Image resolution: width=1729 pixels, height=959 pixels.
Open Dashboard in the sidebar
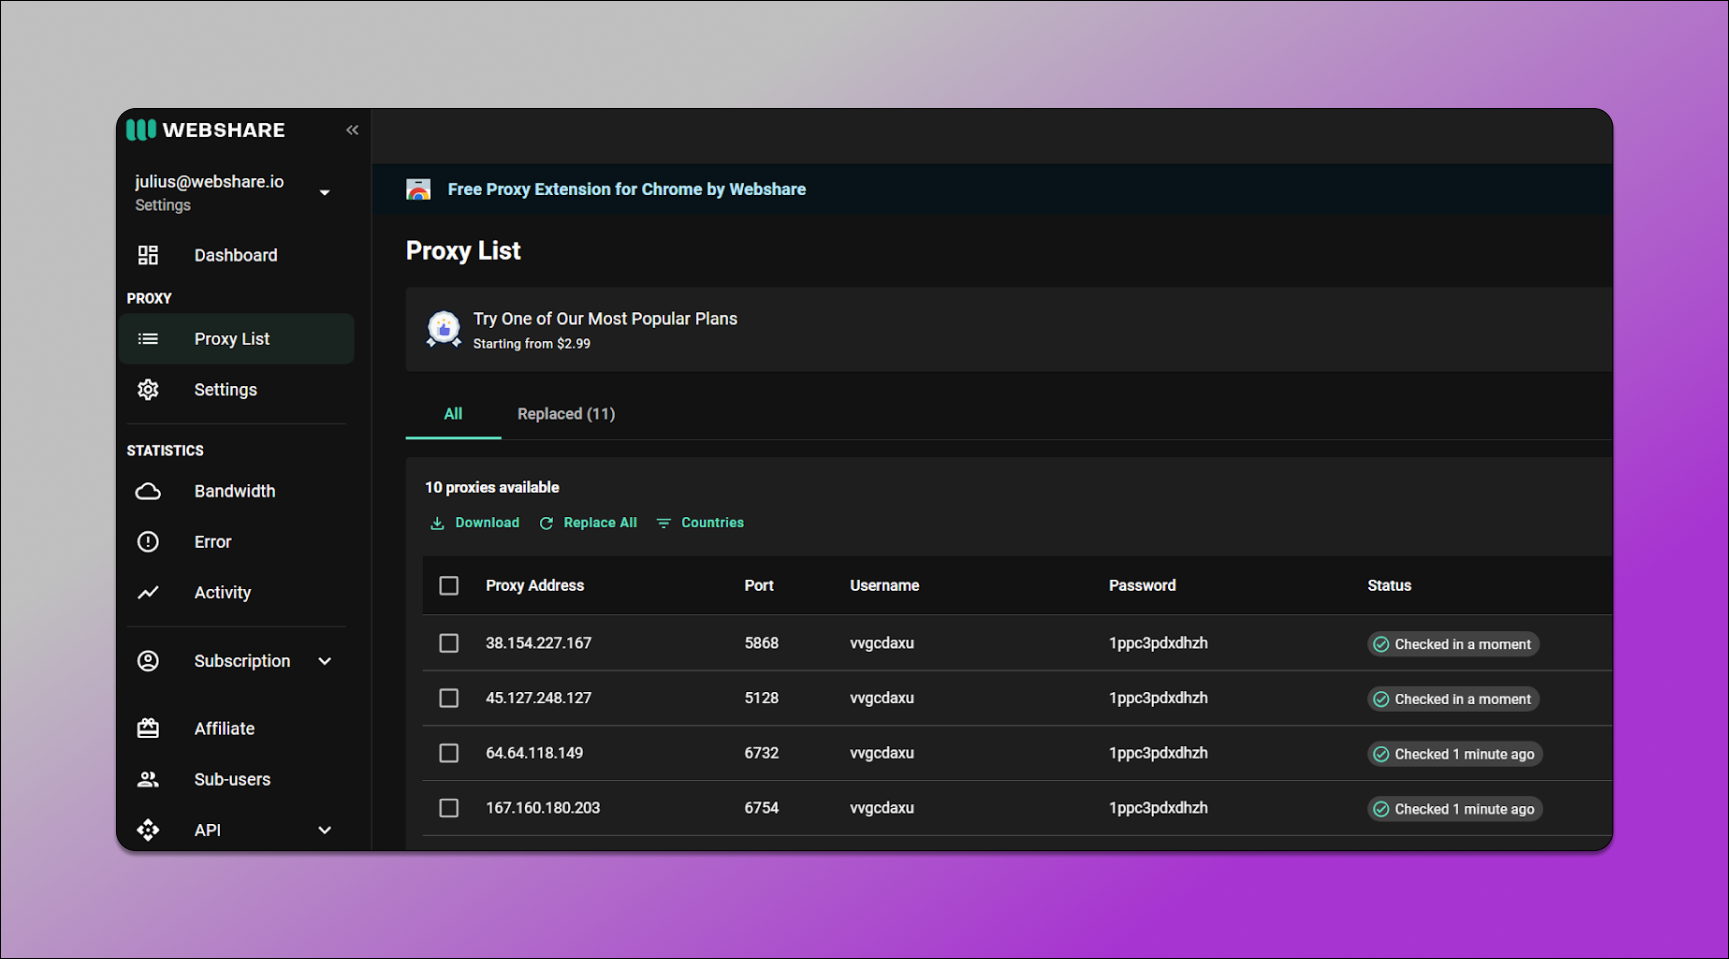pos(236,255)
